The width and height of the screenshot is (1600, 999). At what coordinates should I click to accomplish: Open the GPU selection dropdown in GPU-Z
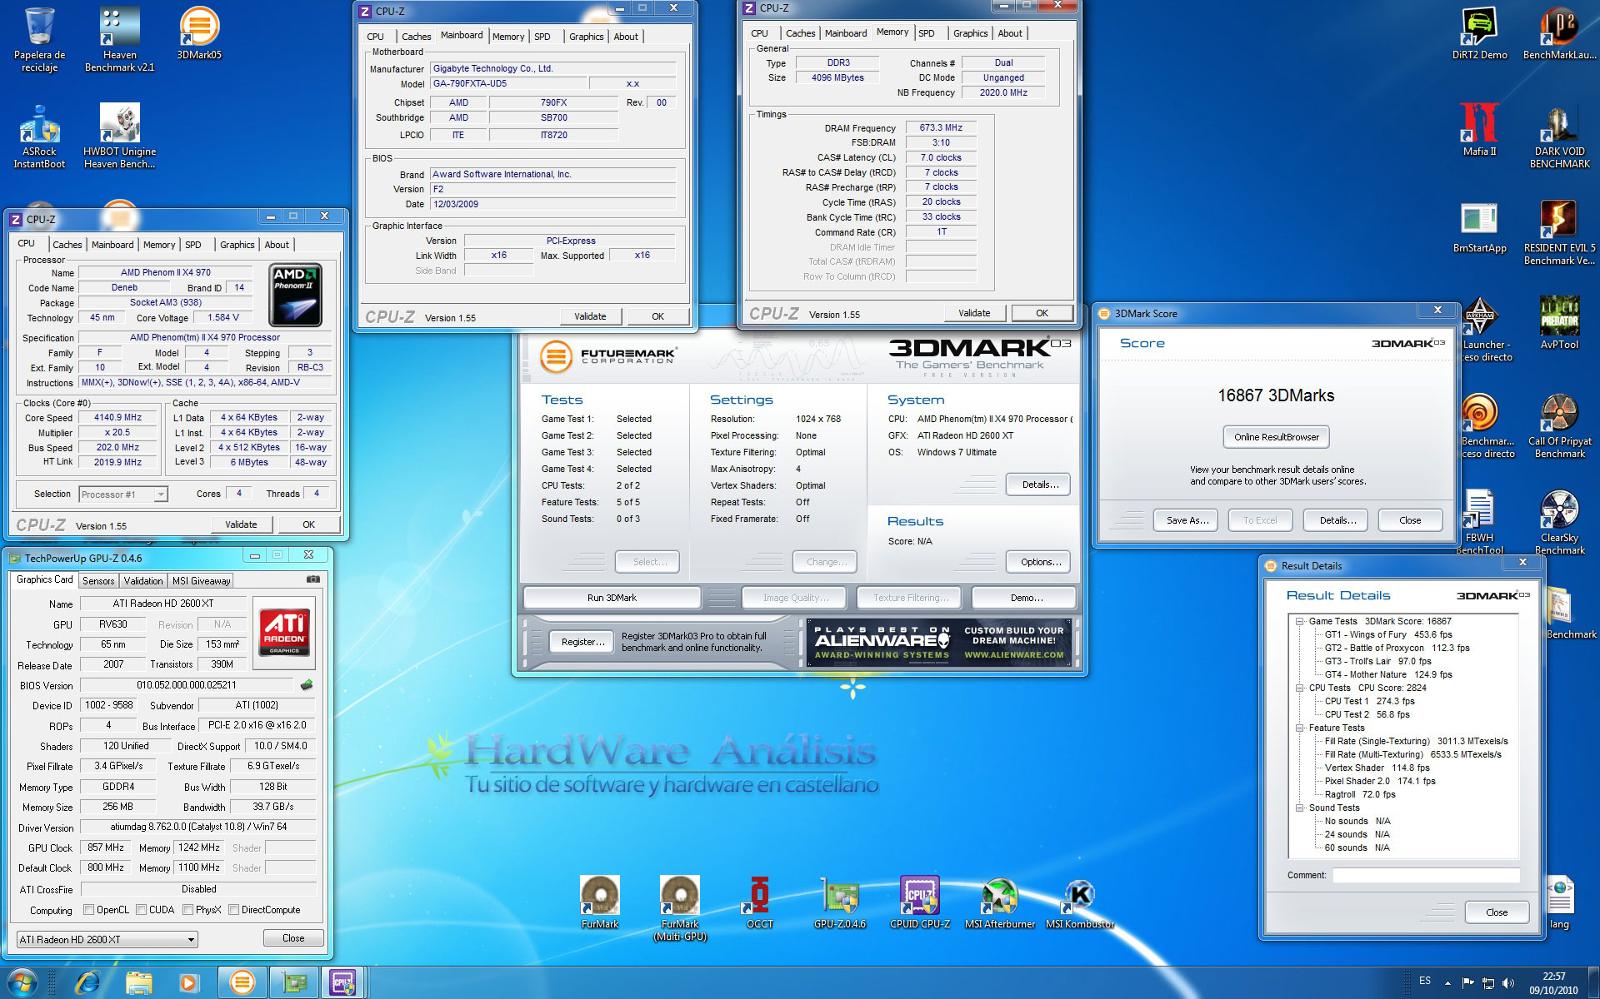tap(107, 939)
